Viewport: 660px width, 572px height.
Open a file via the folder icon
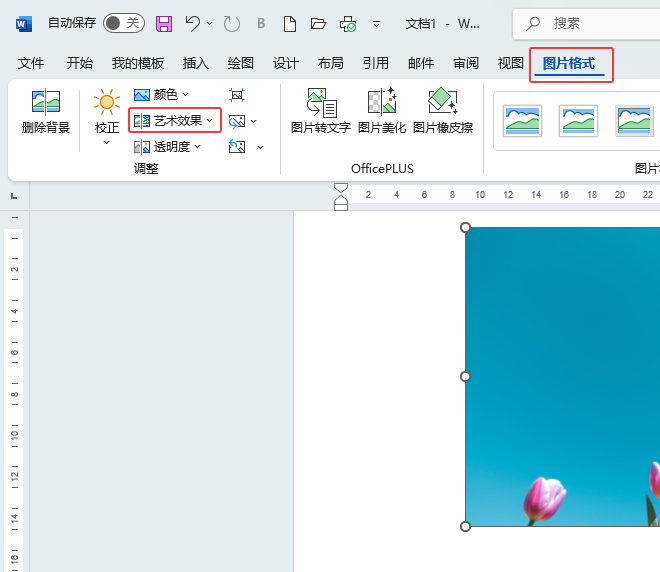[318, 24]
